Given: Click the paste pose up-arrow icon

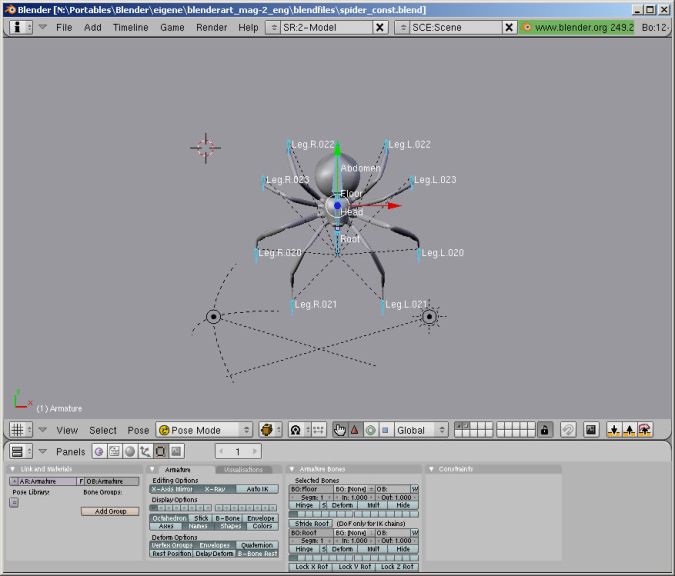Looking at the screenshot, I should coord(629,430).
